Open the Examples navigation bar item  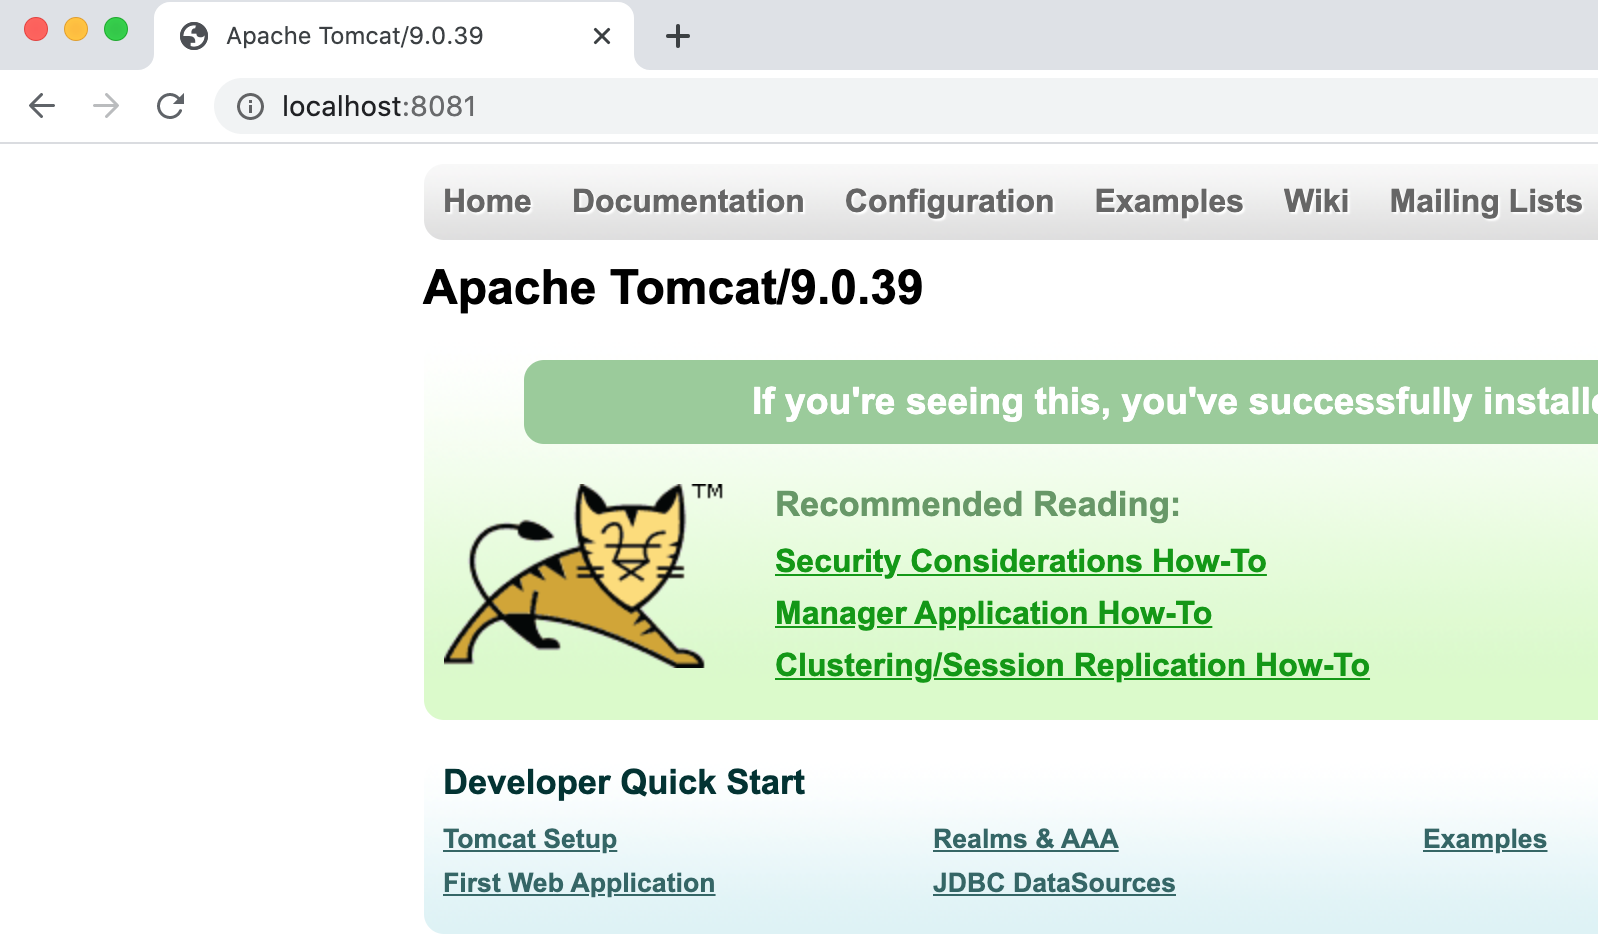1169,201
